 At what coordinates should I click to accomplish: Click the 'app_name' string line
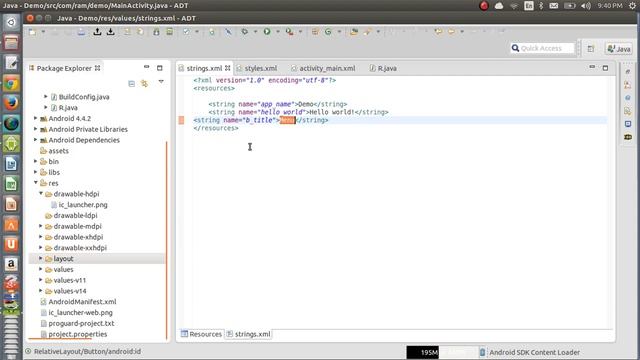click(x=278, y=104)
